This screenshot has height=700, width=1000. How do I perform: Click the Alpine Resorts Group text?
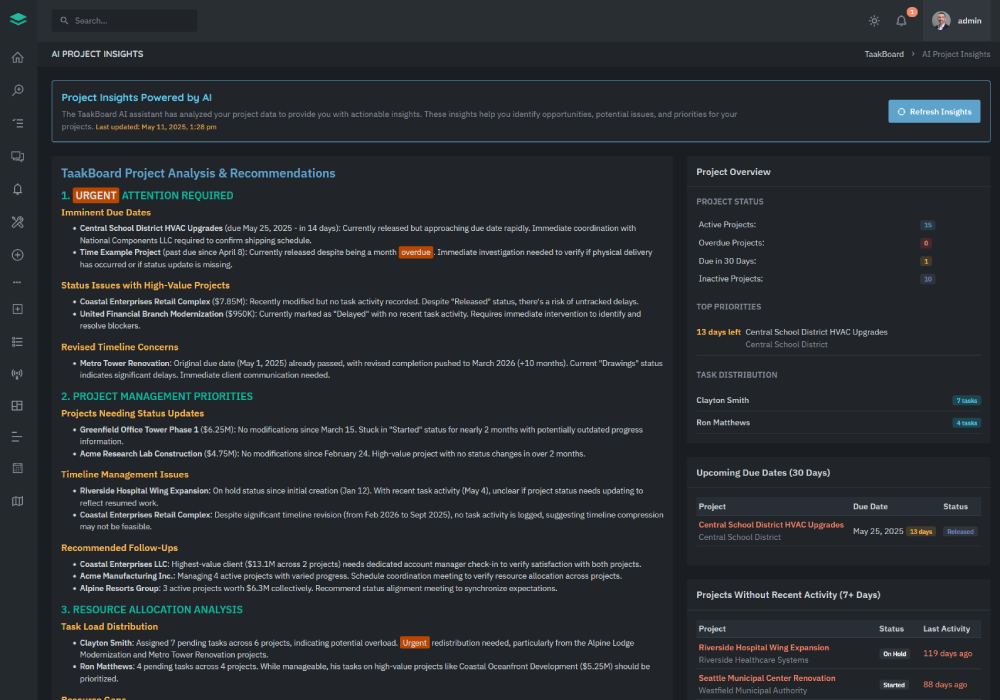click(120, 588)
